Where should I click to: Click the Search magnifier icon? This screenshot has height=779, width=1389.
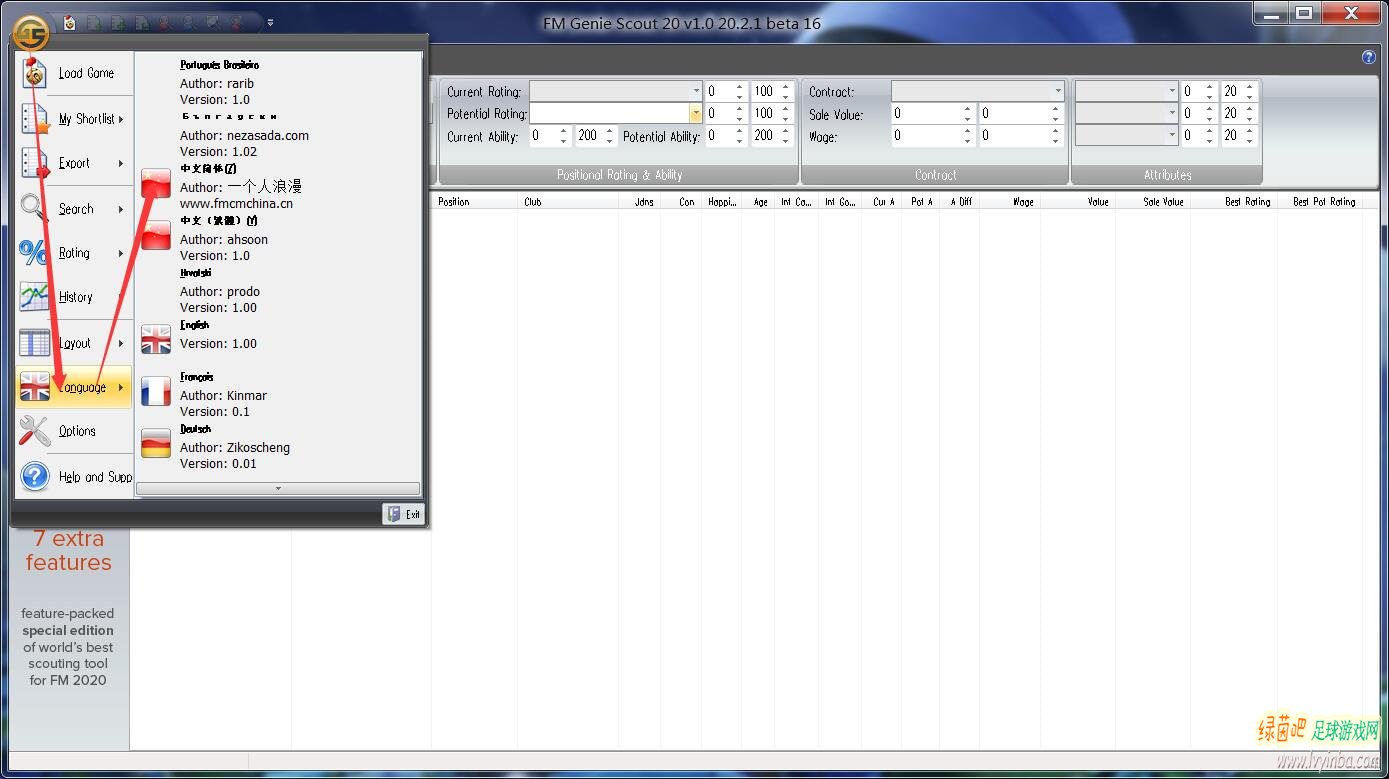click(34, 208)
